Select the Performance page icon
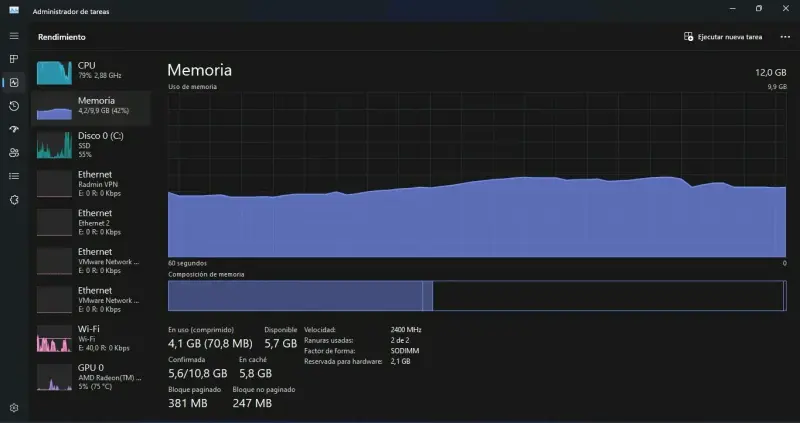800x423 pixels. point(14,83)
